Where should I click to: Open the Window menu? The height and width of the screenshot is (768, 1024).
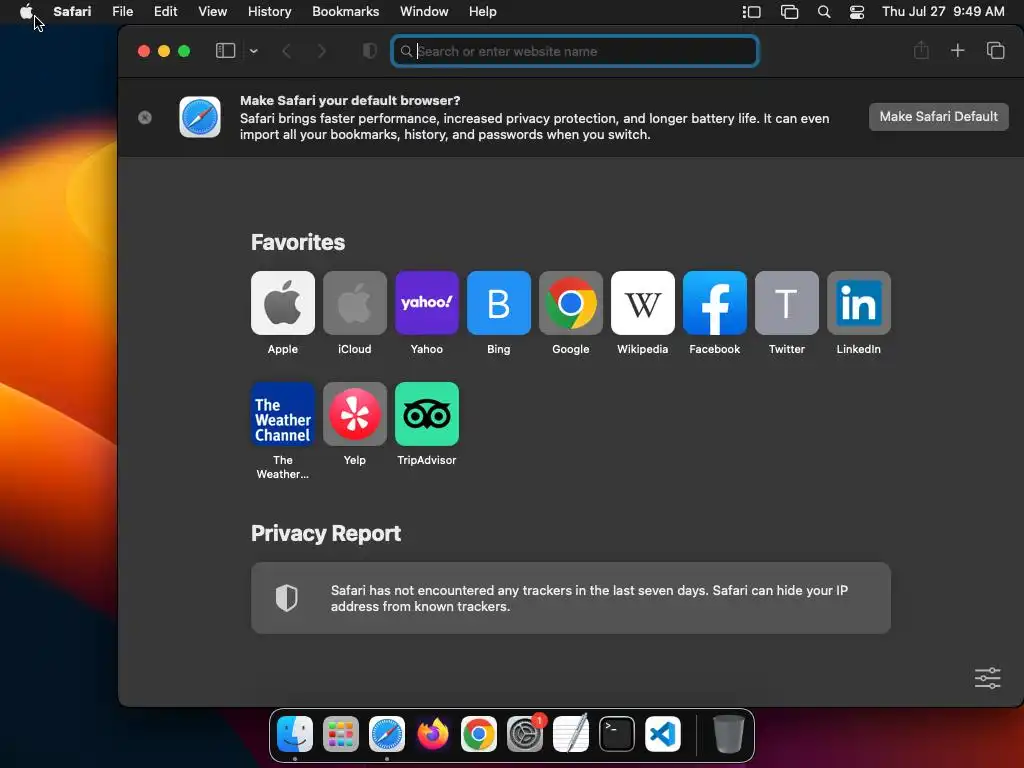pos(424,12)
